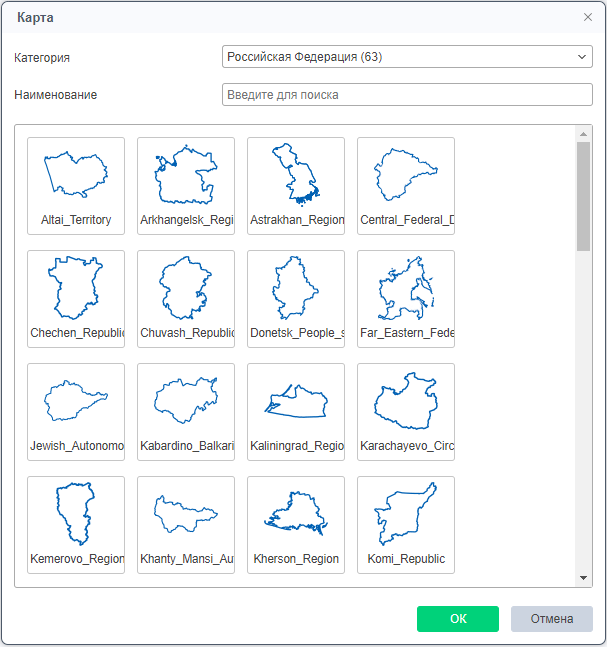Click the Chechen_Republic map outline

tap(76, 288)
